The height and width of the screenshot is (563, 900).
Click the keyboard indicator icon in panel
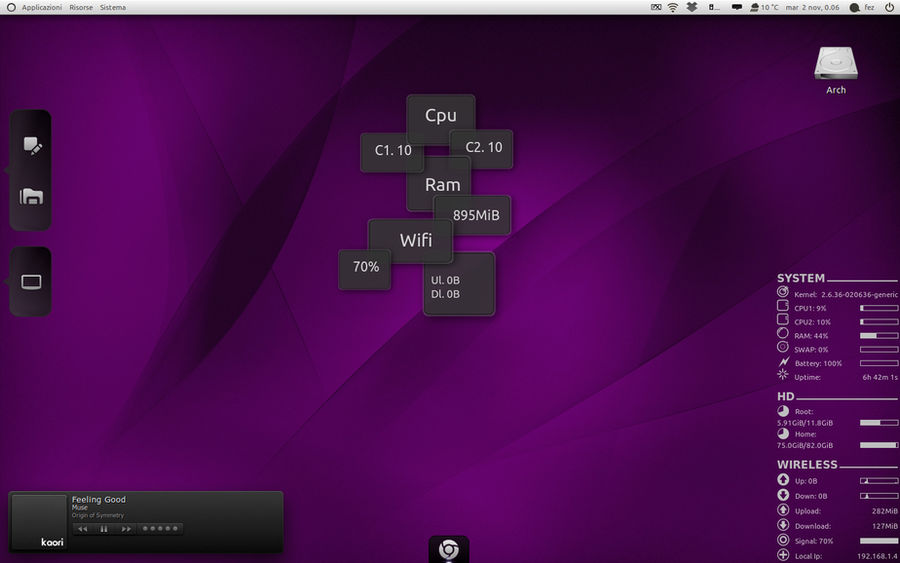pos(656,7)
